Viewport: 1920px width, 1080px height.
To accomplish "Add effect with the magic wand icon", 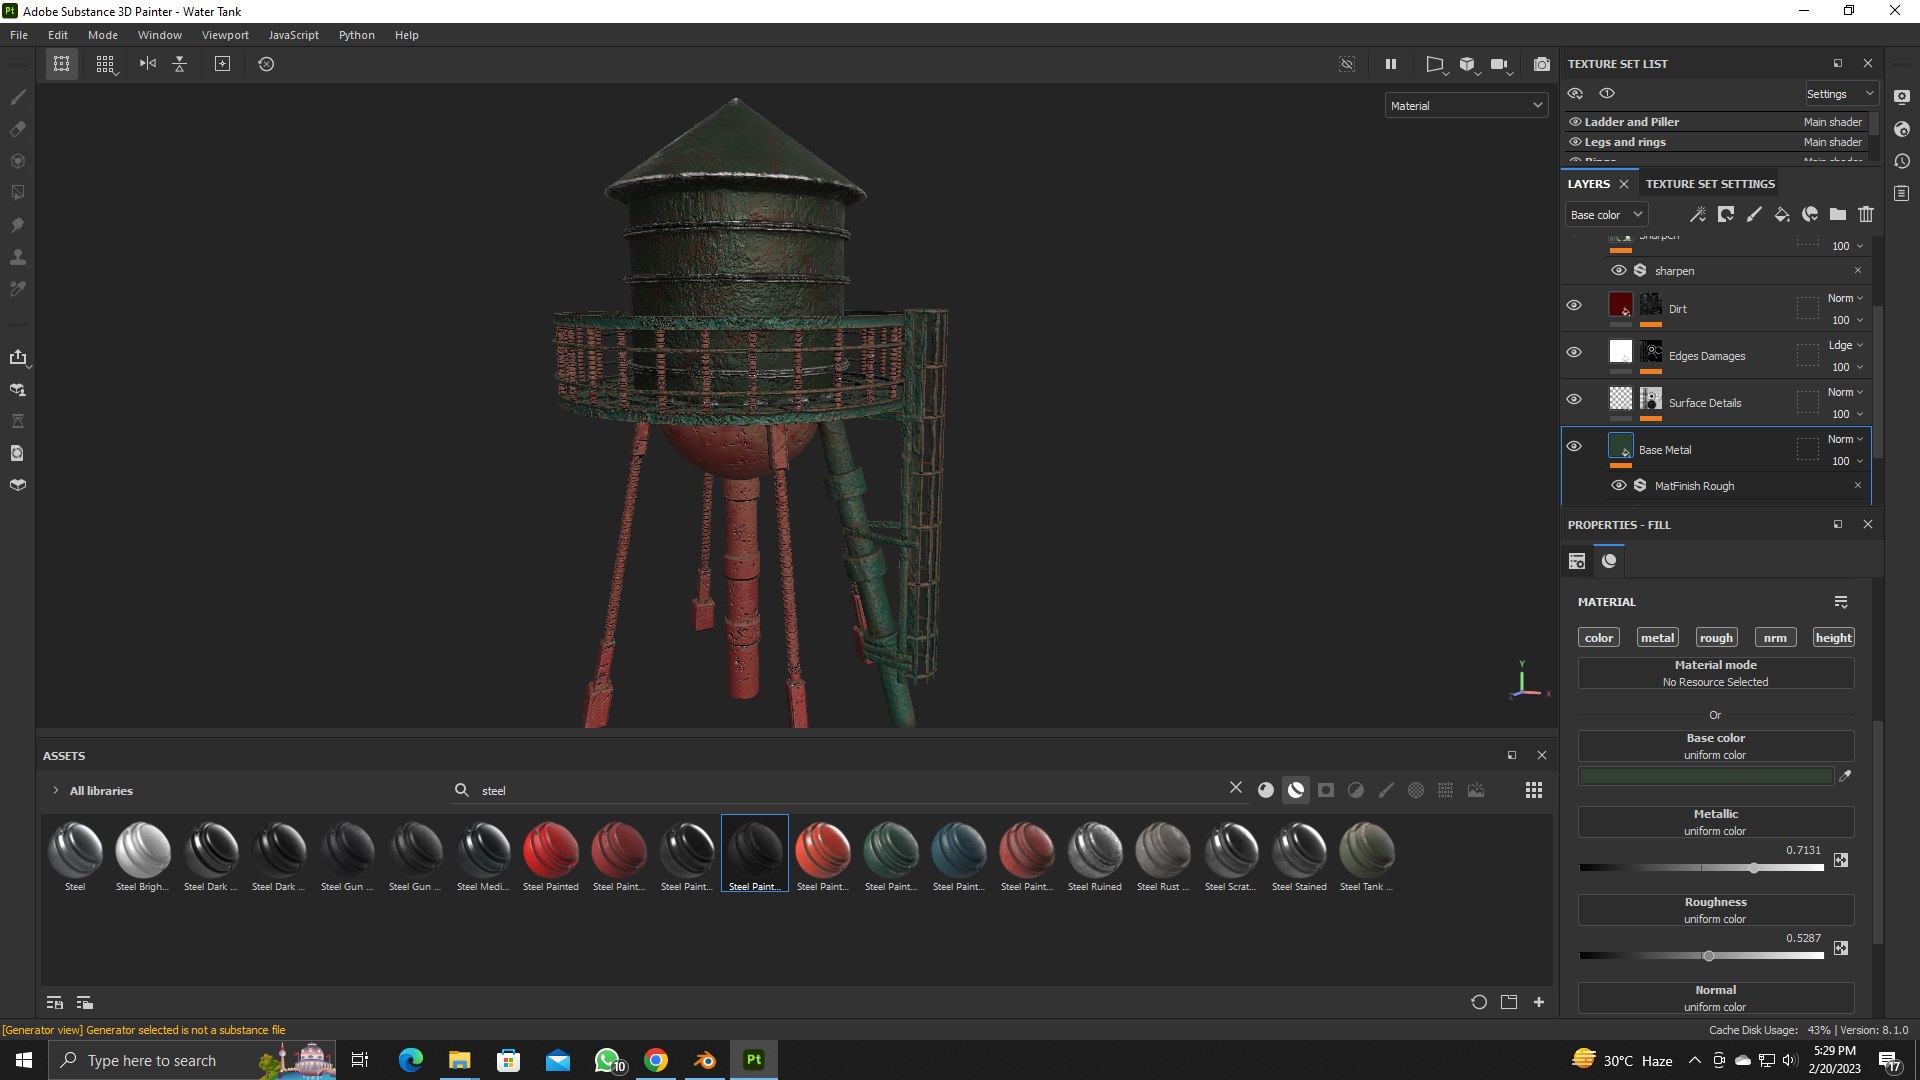I will (1698, 214).
